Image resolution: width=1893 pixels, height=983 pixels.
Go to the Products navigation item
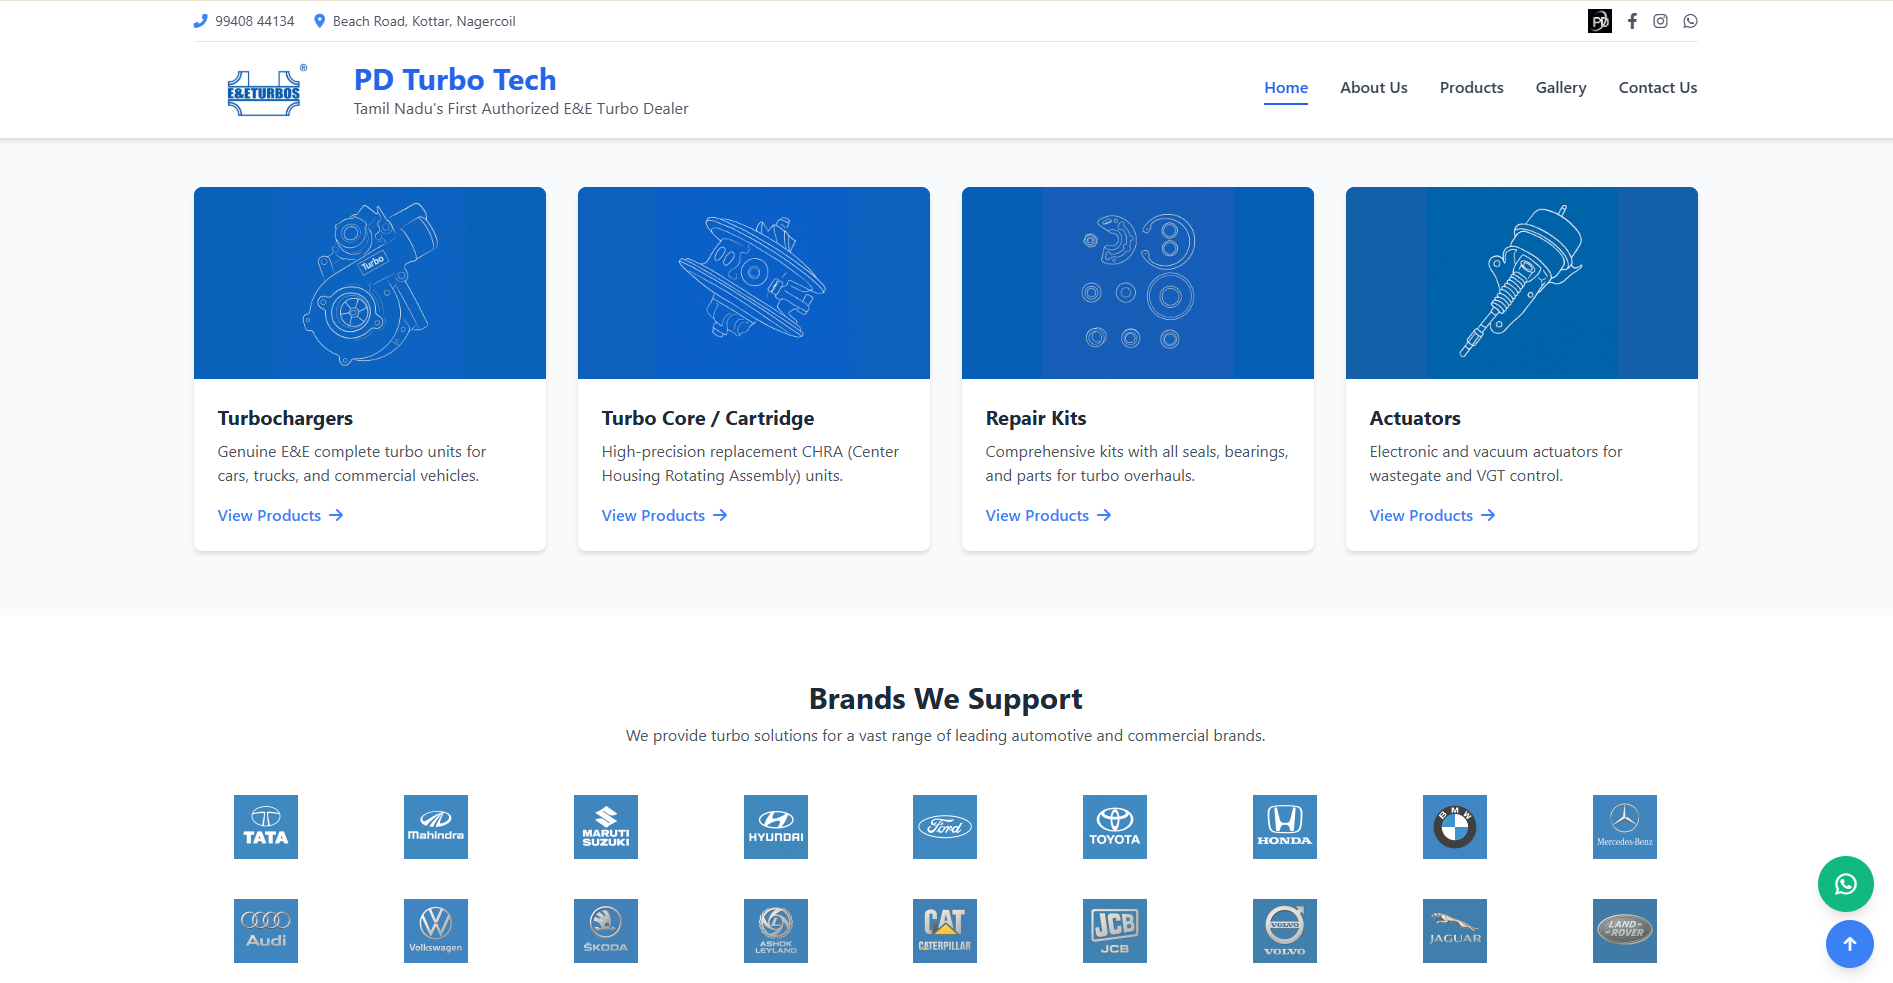(x=1471, y=88)
